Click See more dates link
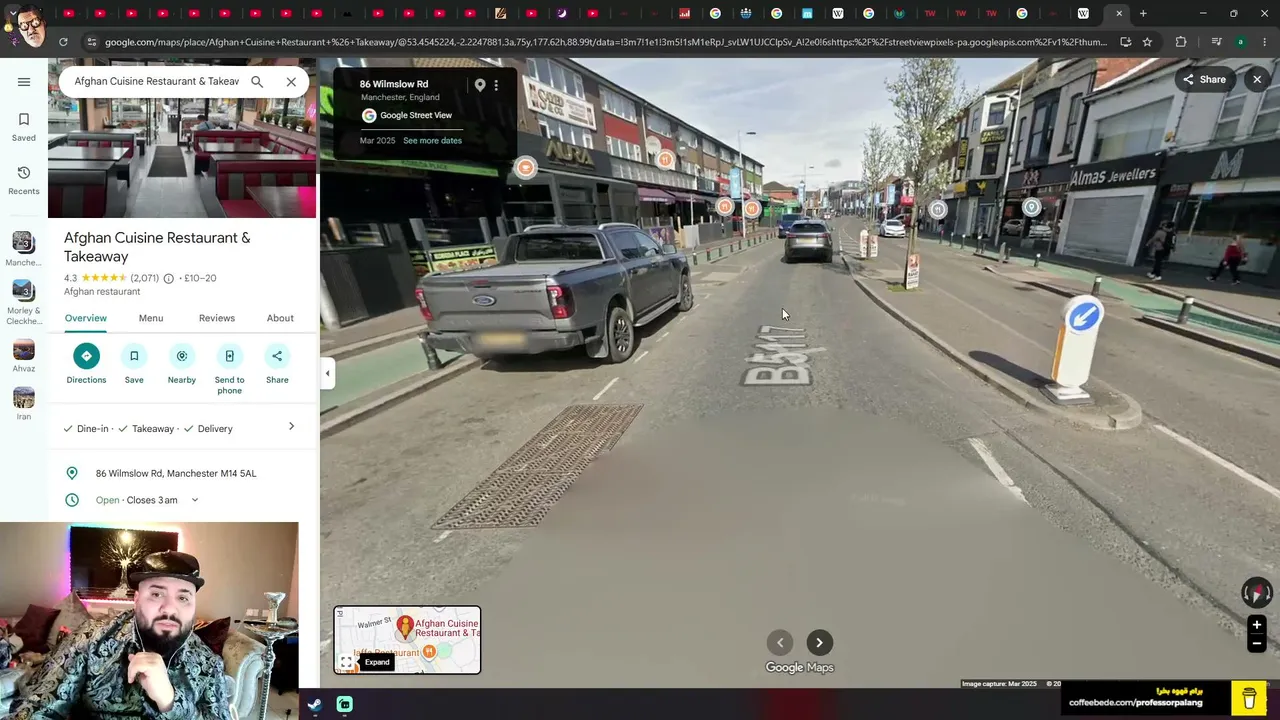 tap(432, 141)
